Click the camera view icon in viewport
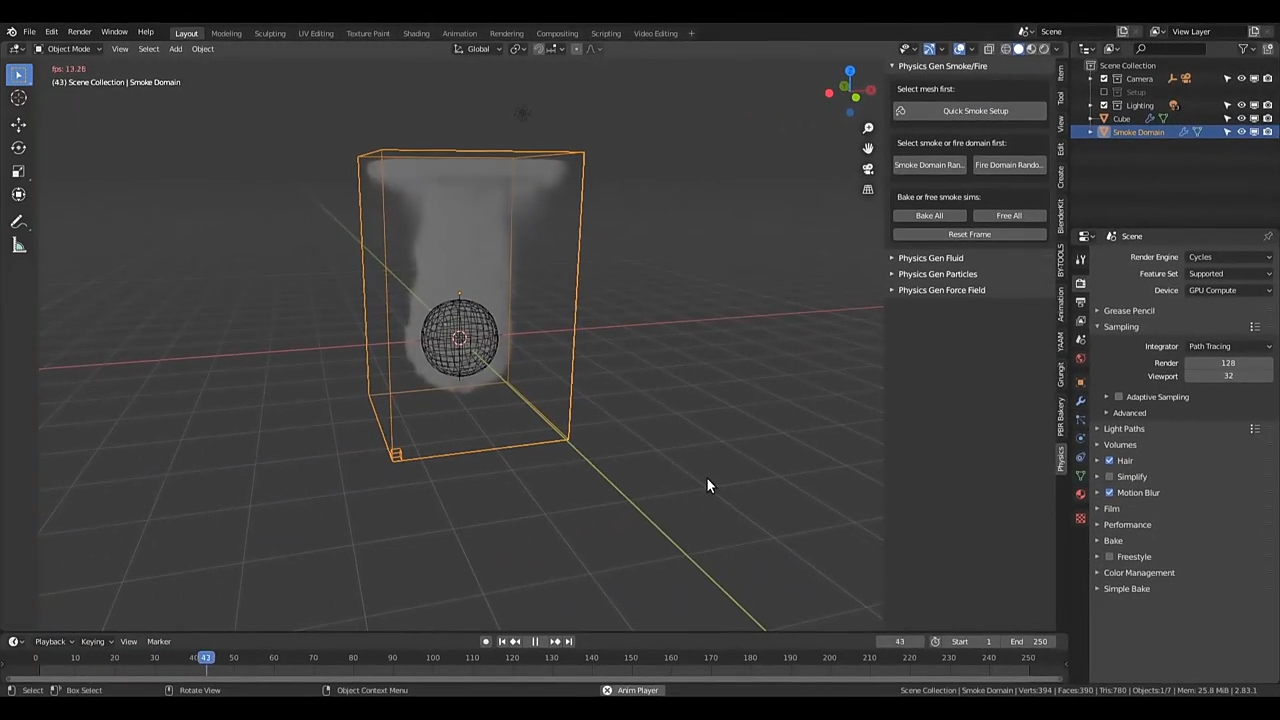Viewport: 1280px width, 720px height. point(868,169)
